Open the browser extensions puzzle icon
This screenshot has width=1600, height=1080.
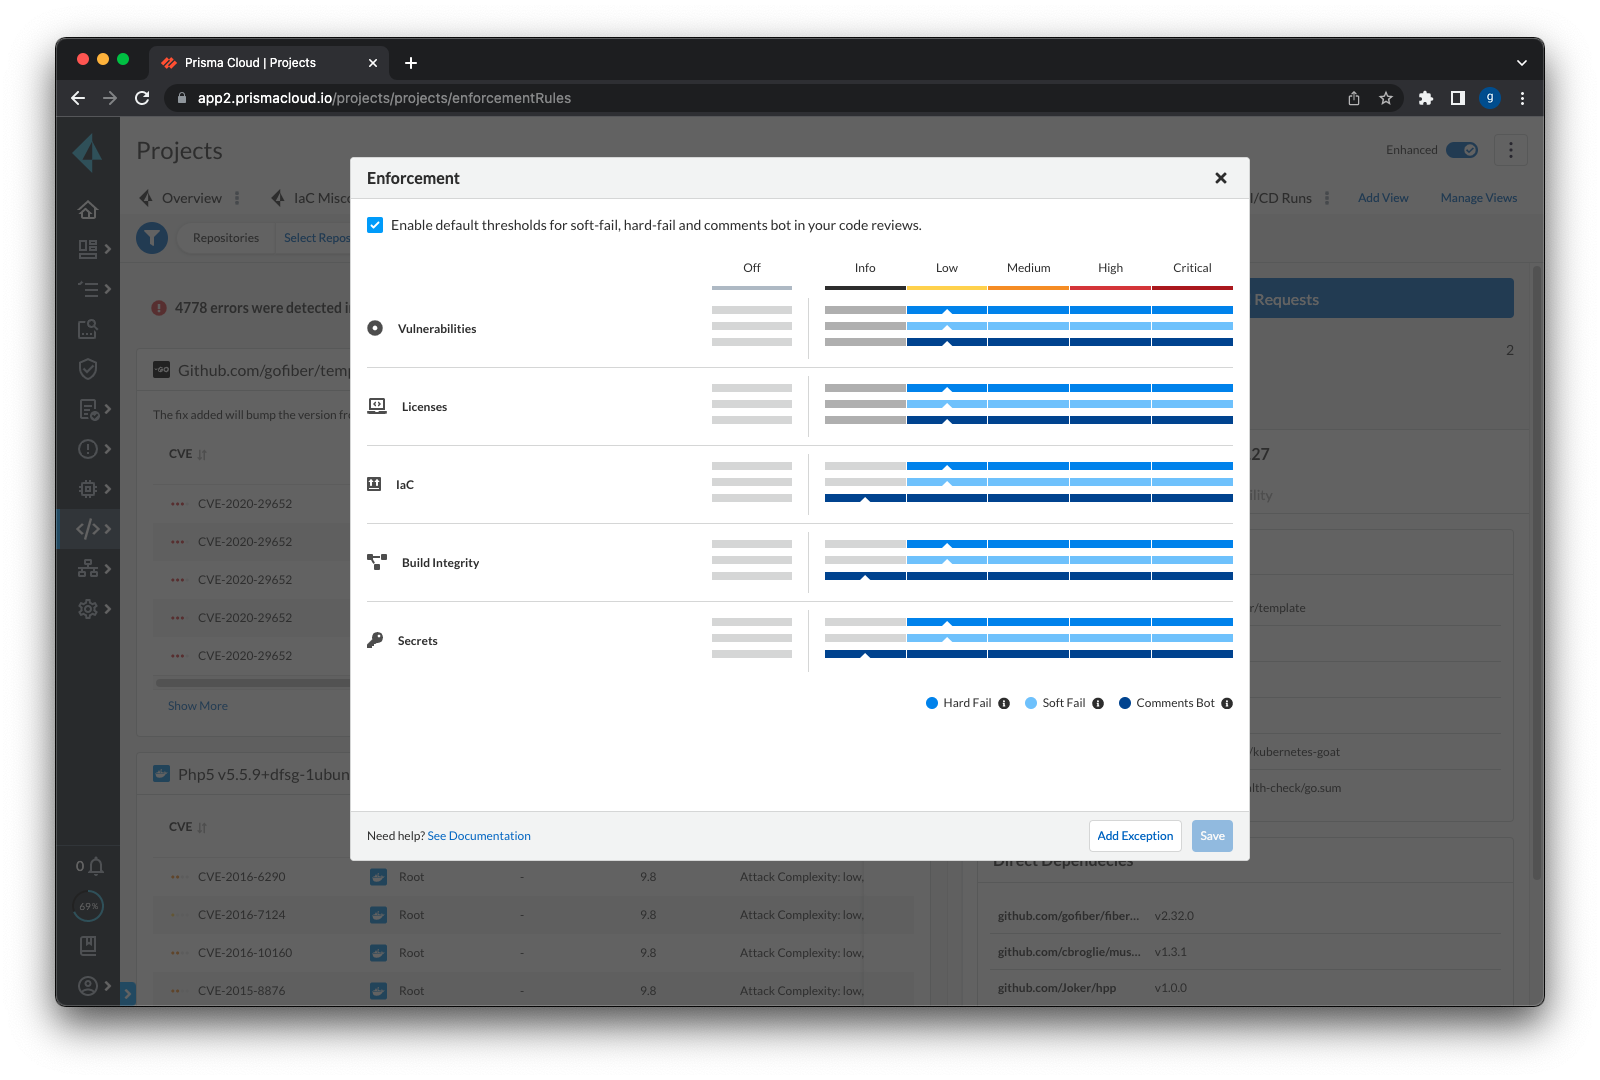(x=1426, y=98)
